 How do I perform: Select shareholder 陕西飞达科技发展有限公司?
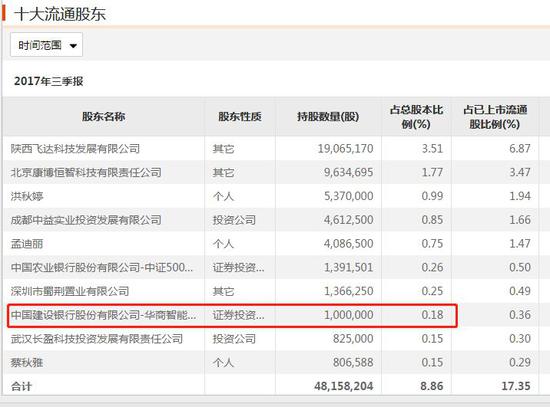pyautogui.click(x=75, y=149)
